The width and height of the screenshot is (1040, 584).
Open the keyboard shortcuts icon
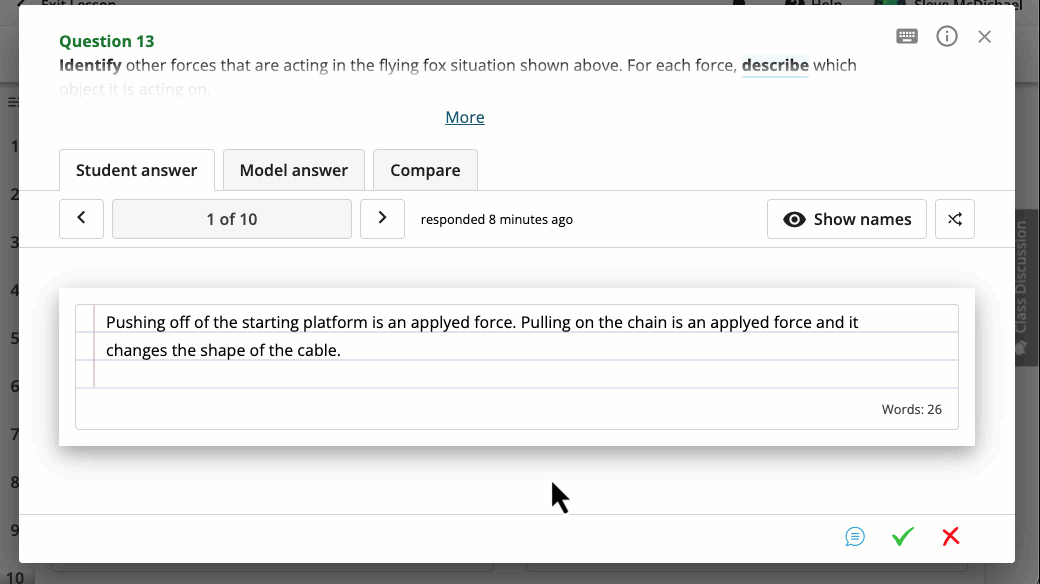coord(907,37)
